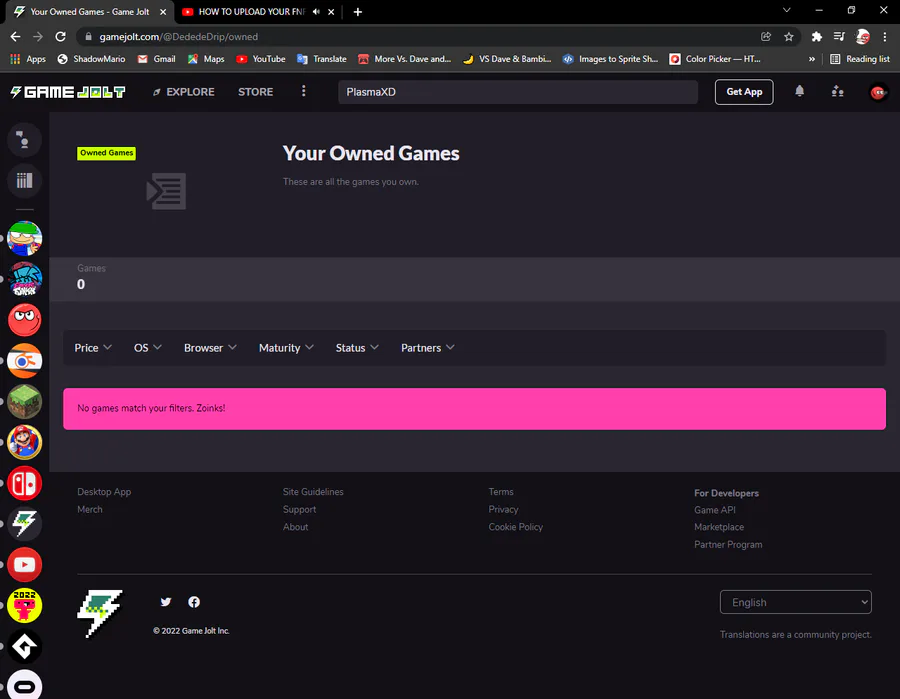Open the Desktop App link

point(104,492)
